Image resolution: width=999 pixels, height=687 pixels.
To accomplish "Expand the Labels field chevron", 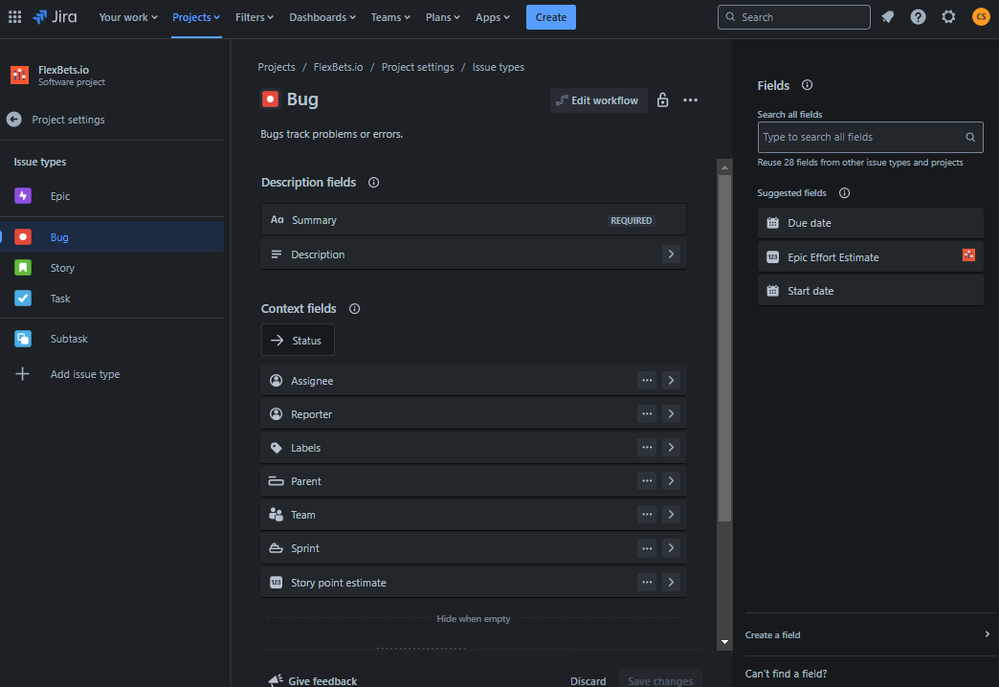I will coord(671,447).
